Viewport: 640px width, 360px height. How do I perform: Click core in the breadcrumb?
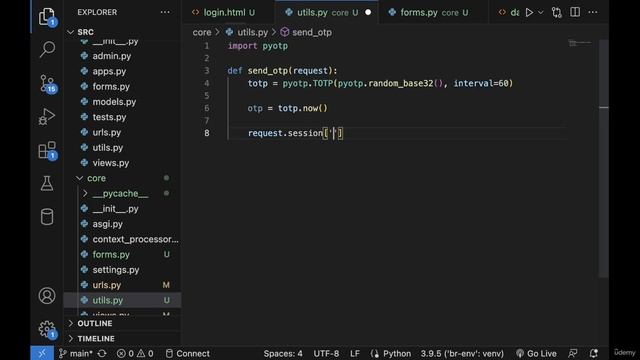click(x=202, y=32)
